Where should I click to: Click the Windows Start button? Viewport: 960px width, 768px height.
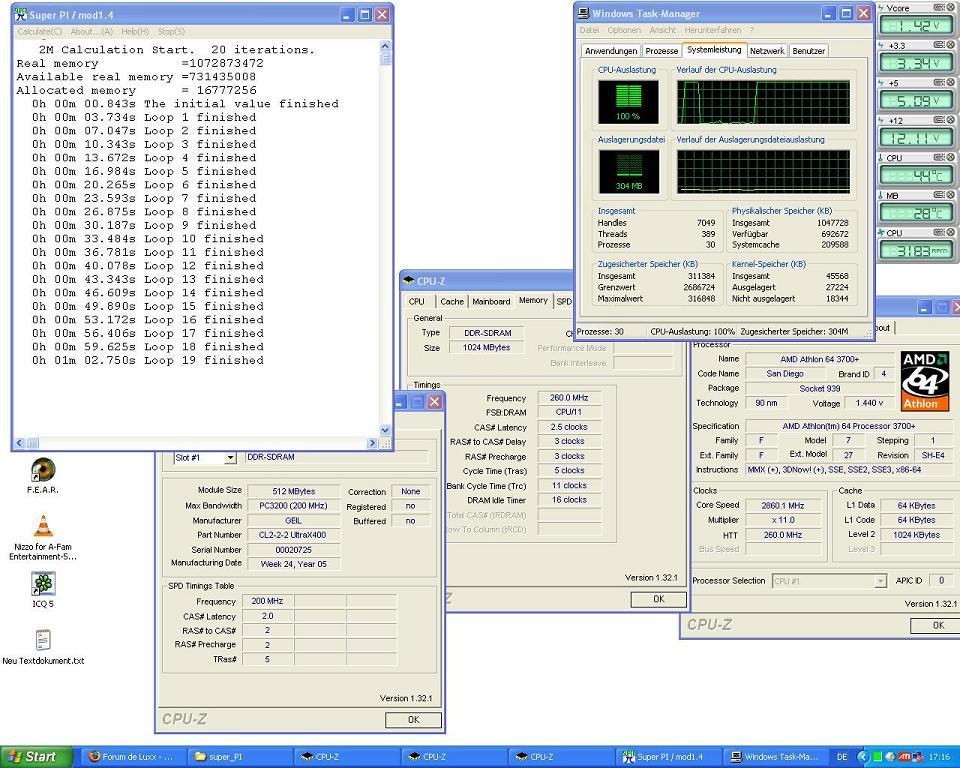[36, 757]
